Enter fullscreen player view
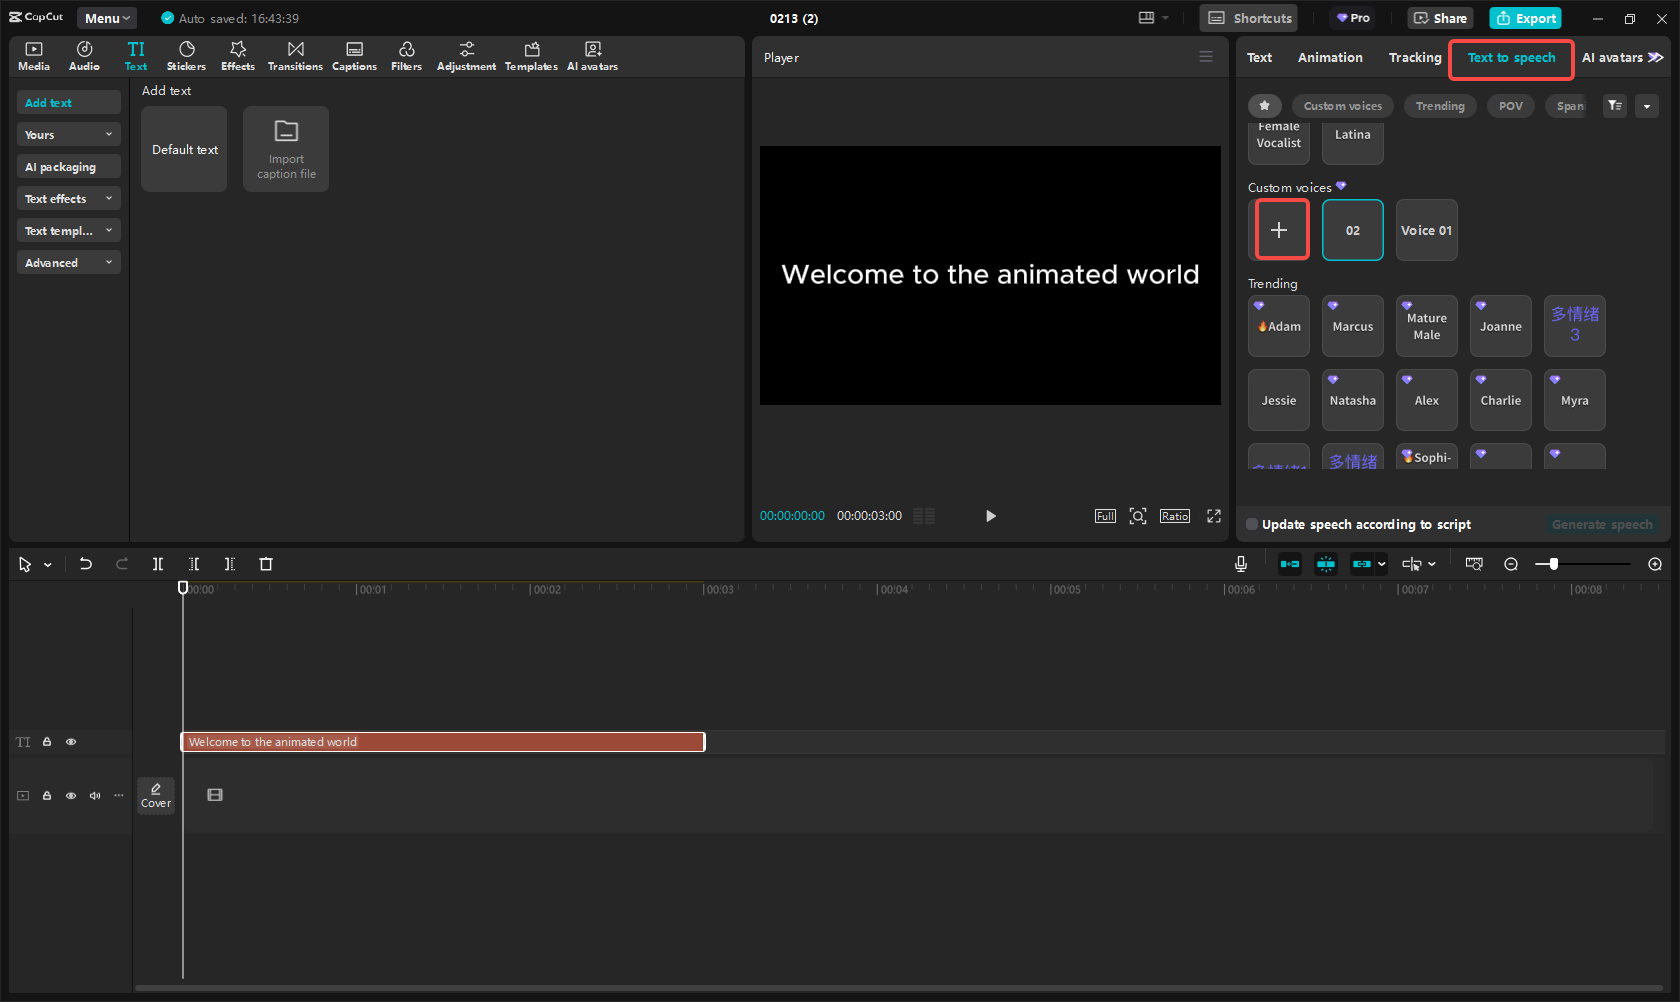This screenshot has width=1680, height=1002. pos(1214,516)
